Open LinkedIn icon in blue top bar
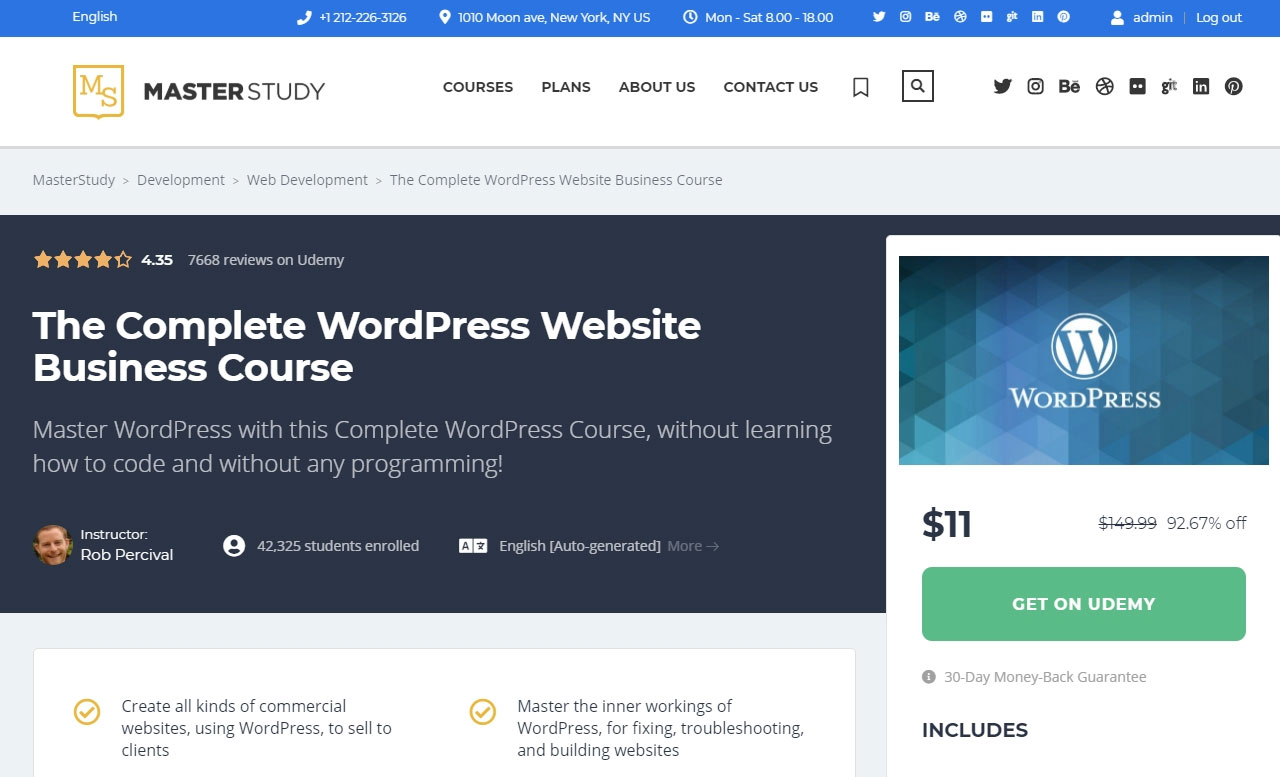1280x777 pixels. (1038, 17)
